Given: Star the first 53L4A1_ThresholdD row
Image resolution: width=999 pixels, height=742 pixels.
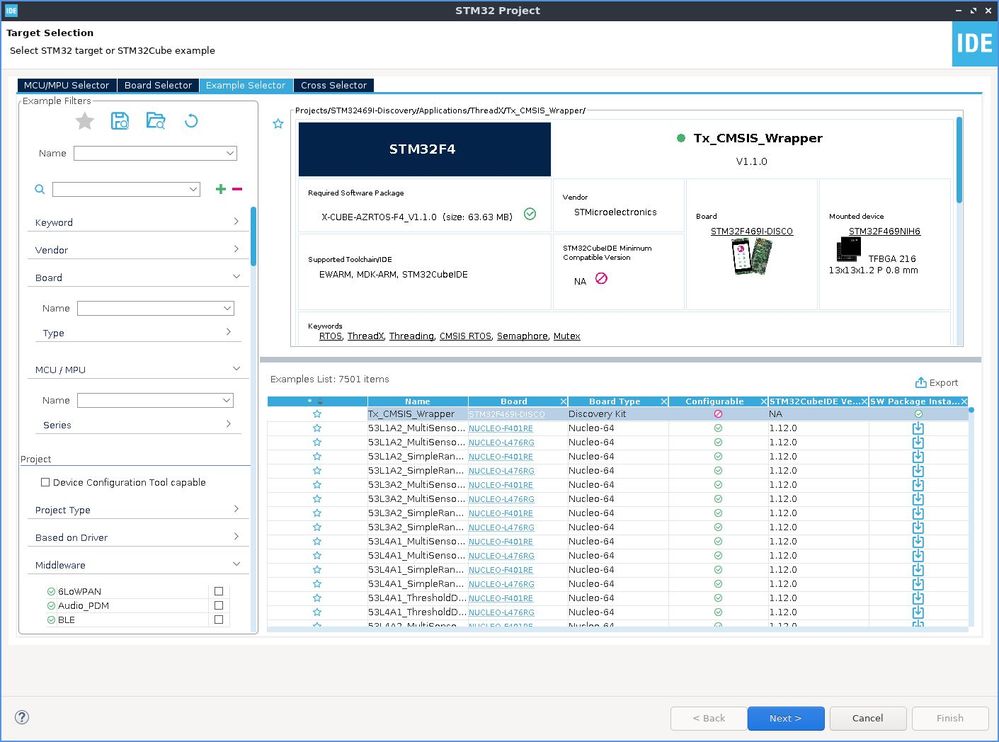Looking at the screenshot, I should click(x=317, y=598).
